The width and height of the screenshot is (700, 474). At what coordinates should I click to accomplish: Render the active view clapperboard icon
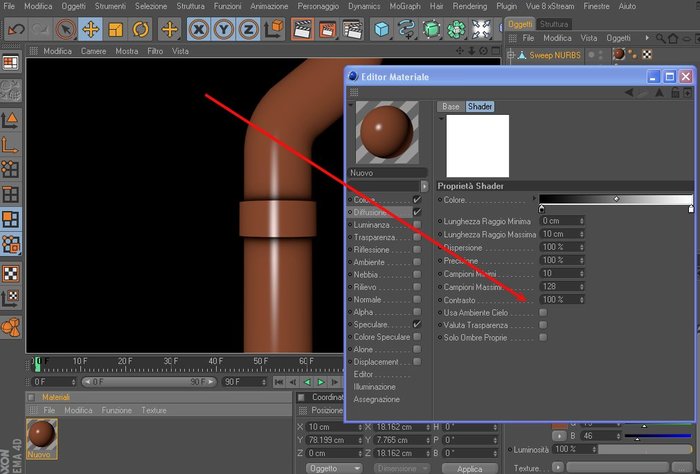coord(302,29)
